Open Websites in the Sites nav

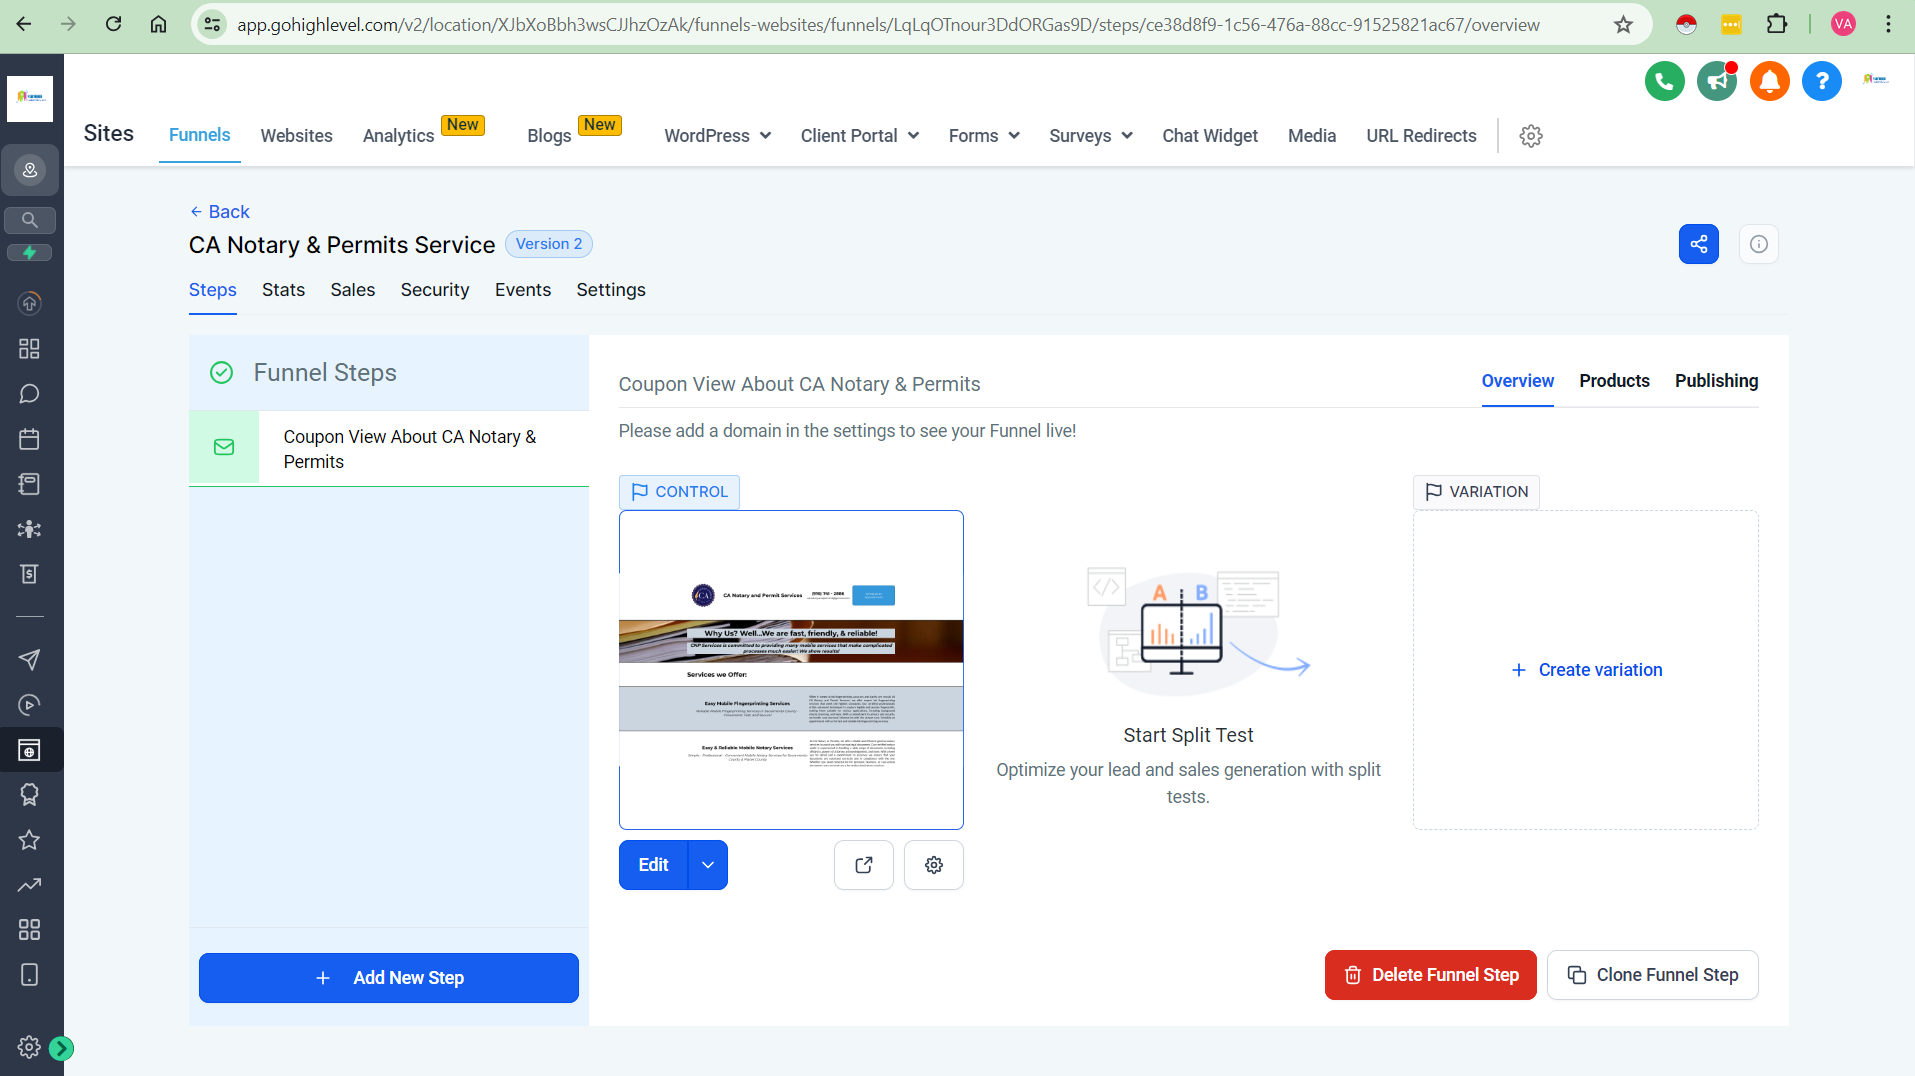click(296, 136)
